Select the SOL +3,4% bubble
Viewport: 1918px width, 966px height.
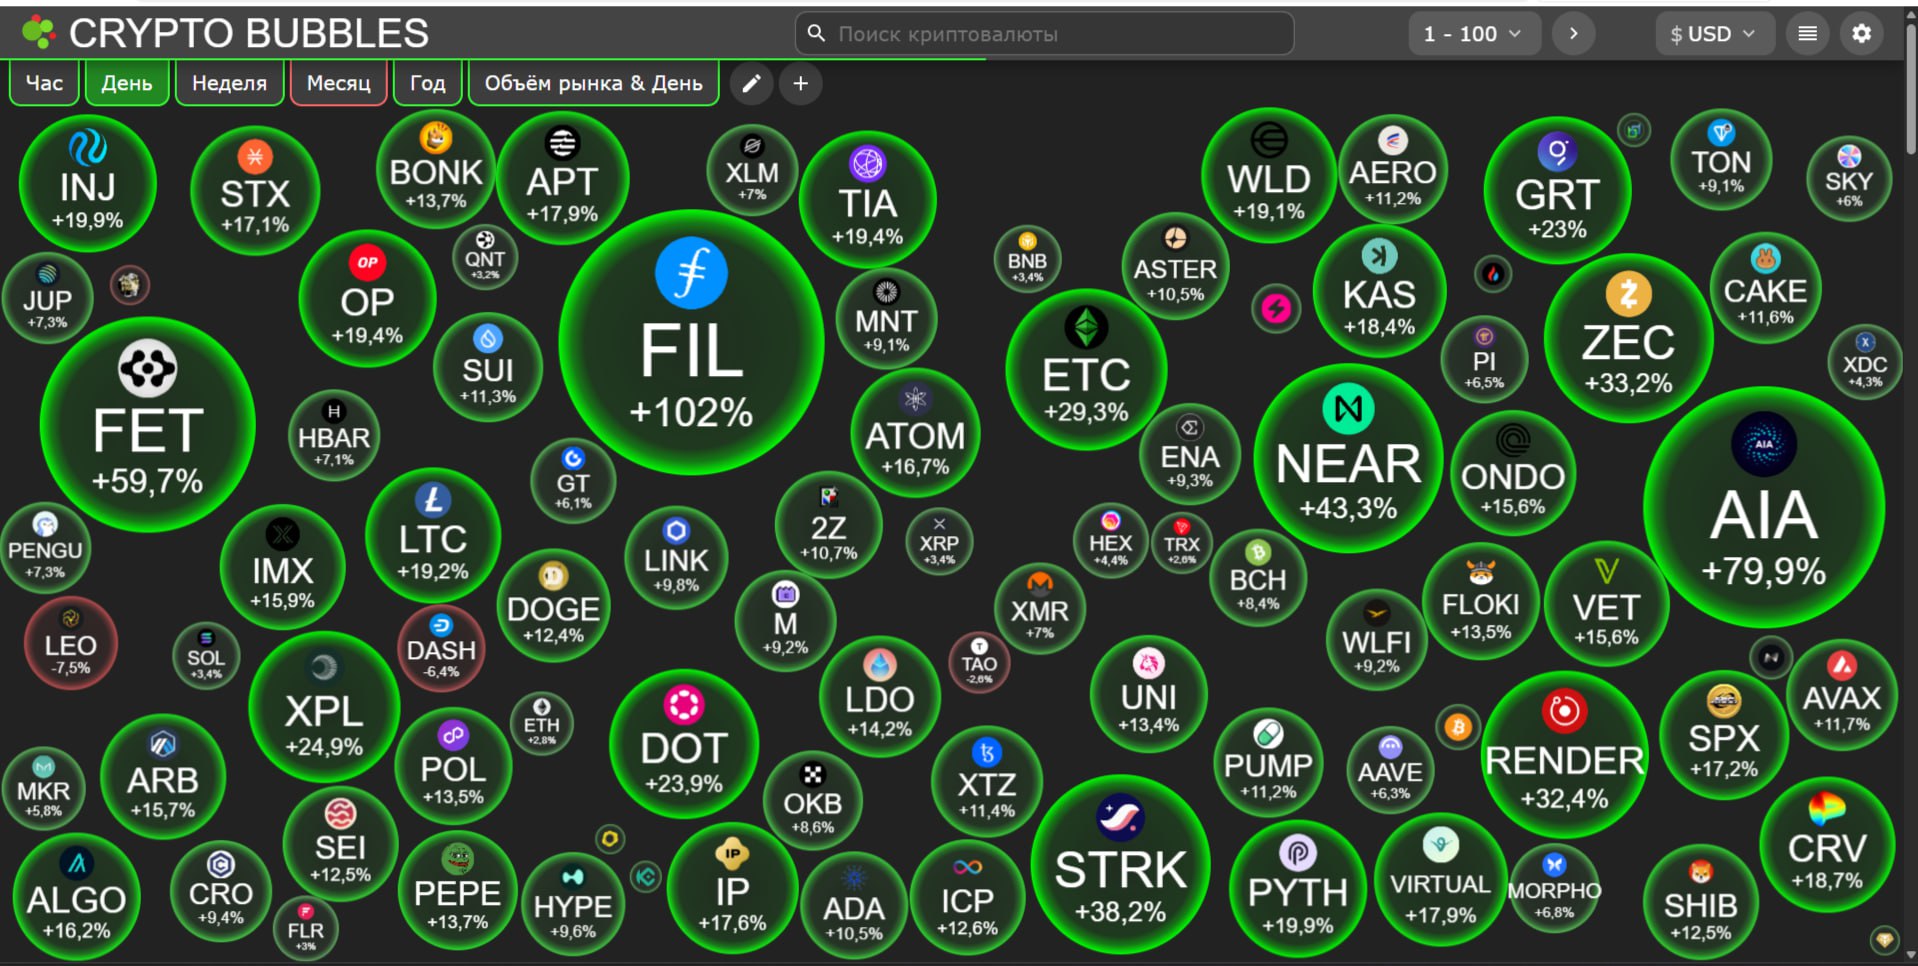[206, 656]
